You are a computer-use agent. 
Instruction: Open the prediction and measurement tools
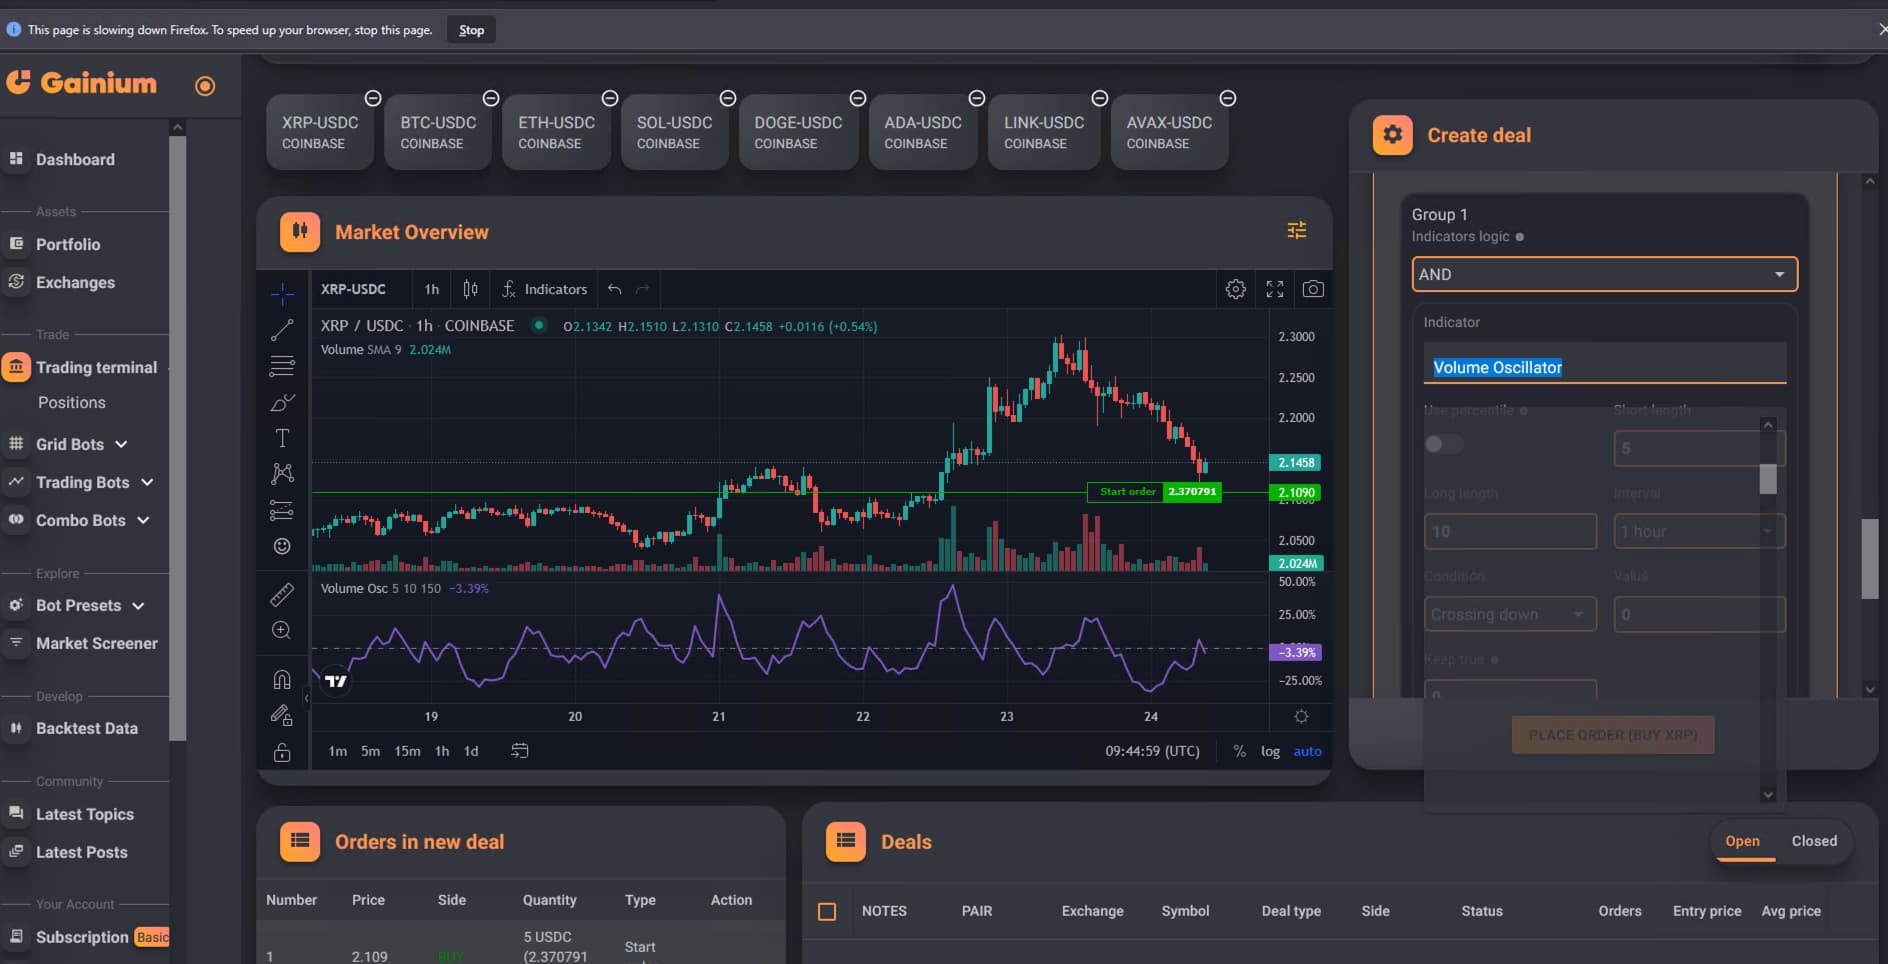click(283, 511)
